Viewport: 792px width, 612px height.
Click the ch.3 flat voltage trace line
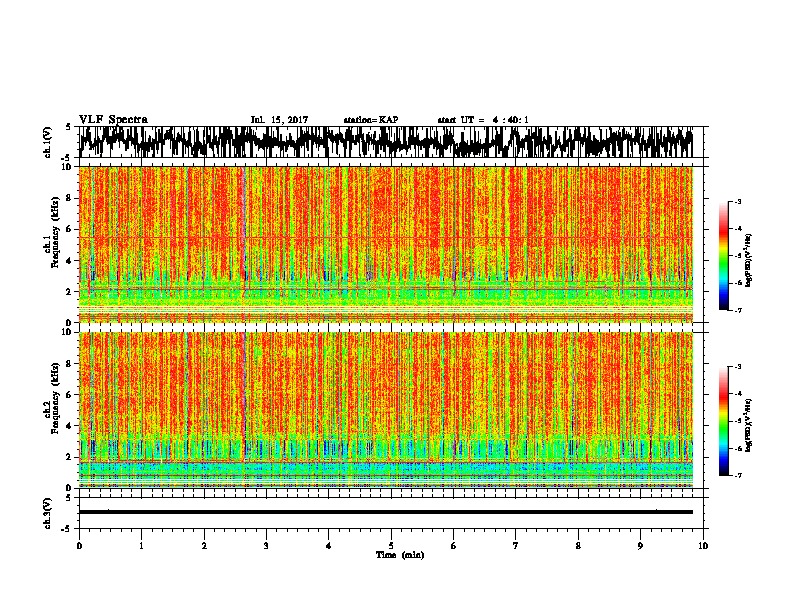pos(385,512)
